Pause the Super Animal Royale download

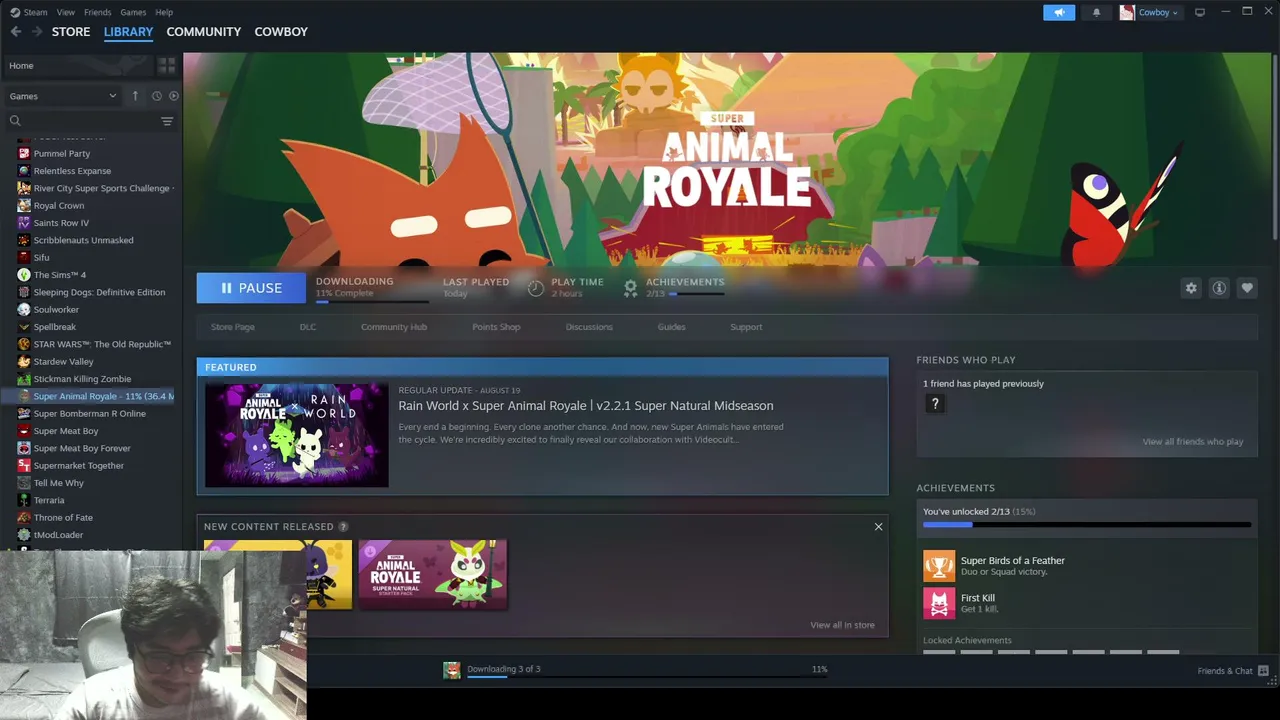[251, 288]
